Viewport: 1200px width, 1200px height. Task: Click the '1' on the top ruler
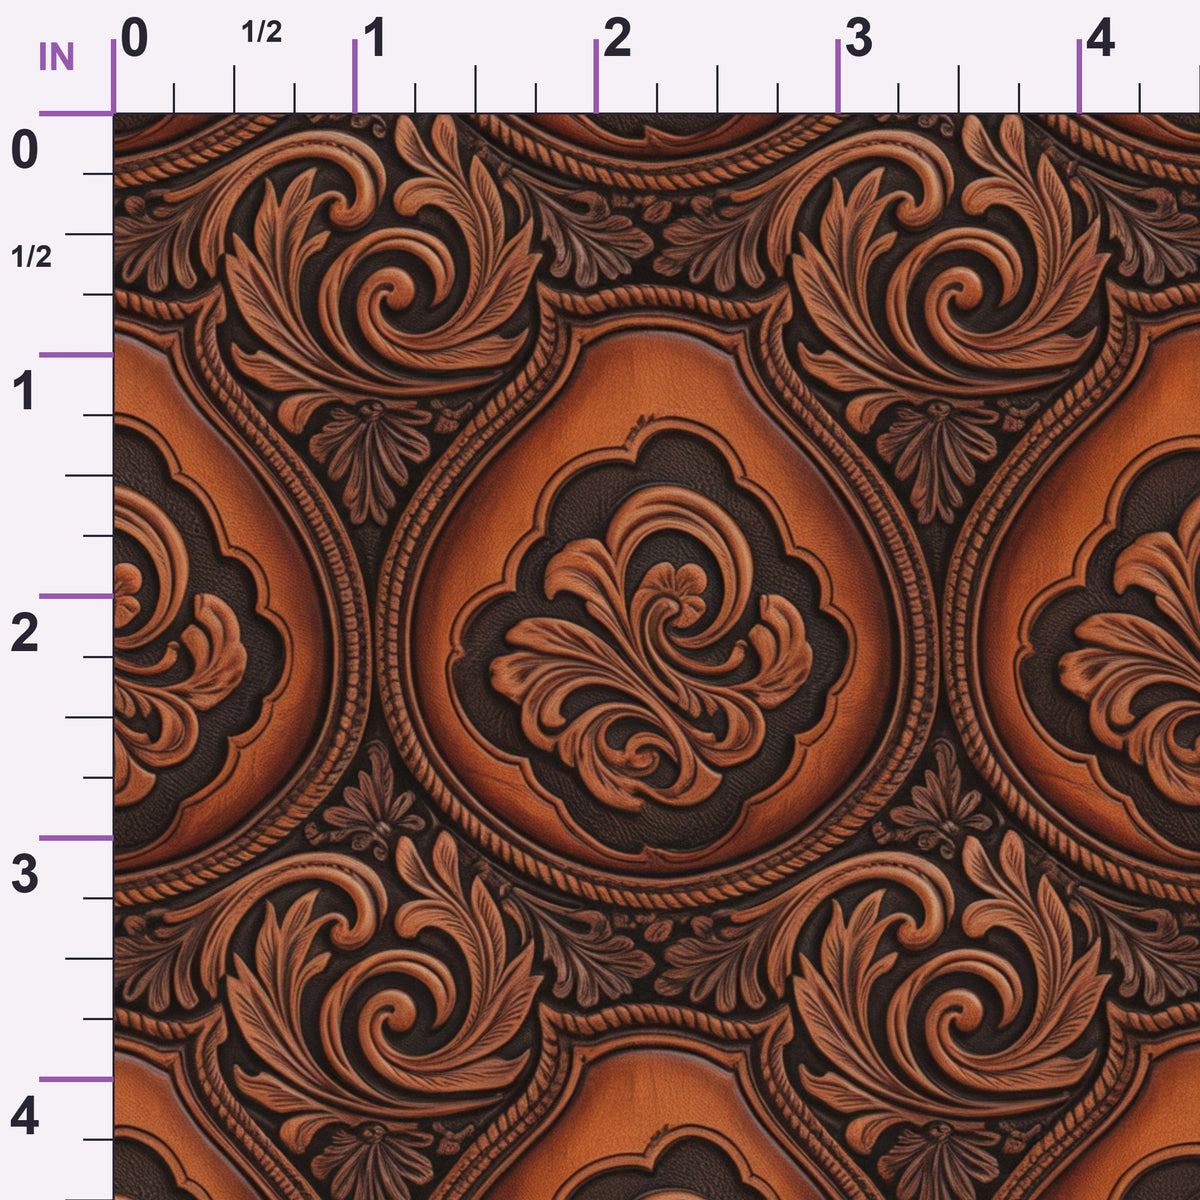(x=375, y=39)
